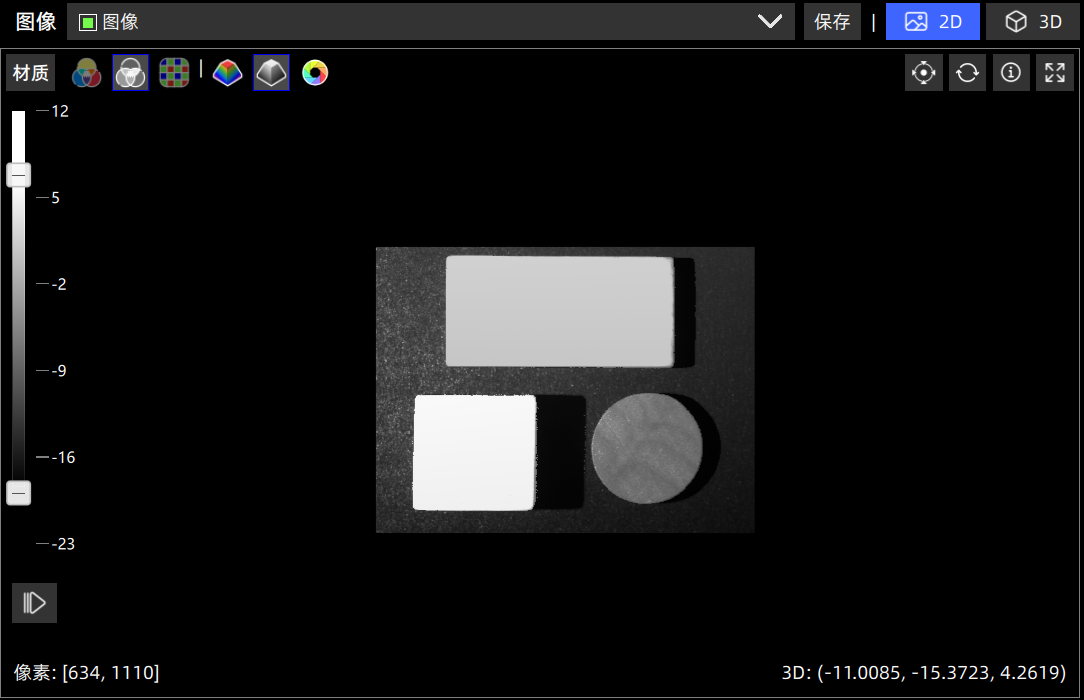Click the green square icon in dropdown
The width and height of the screenshot is (1084, 700).
[88, 22]
